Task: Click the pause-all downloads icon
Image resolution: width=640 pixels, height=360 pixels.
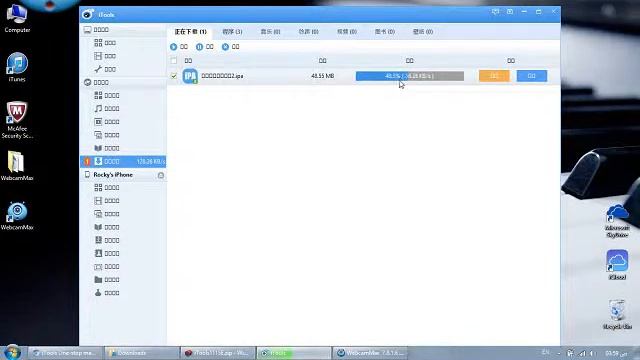Action: click(x=199, y=47)
